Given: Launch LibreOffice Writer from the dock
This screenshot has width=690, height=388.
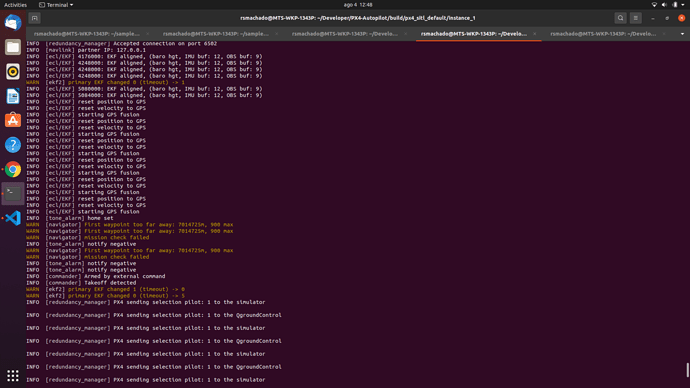Looking at the screenshot, I should pyautogui.click(x=13, y=96).
